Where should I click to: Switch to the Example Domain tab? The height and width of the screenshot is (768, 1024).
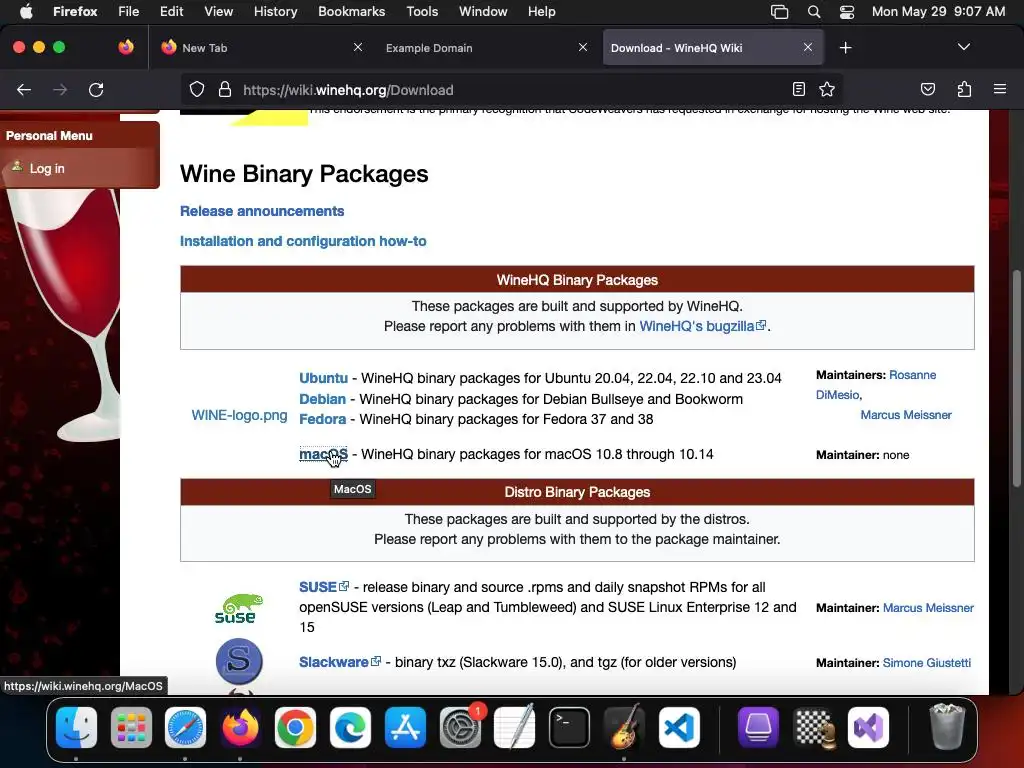click(487, 48)
